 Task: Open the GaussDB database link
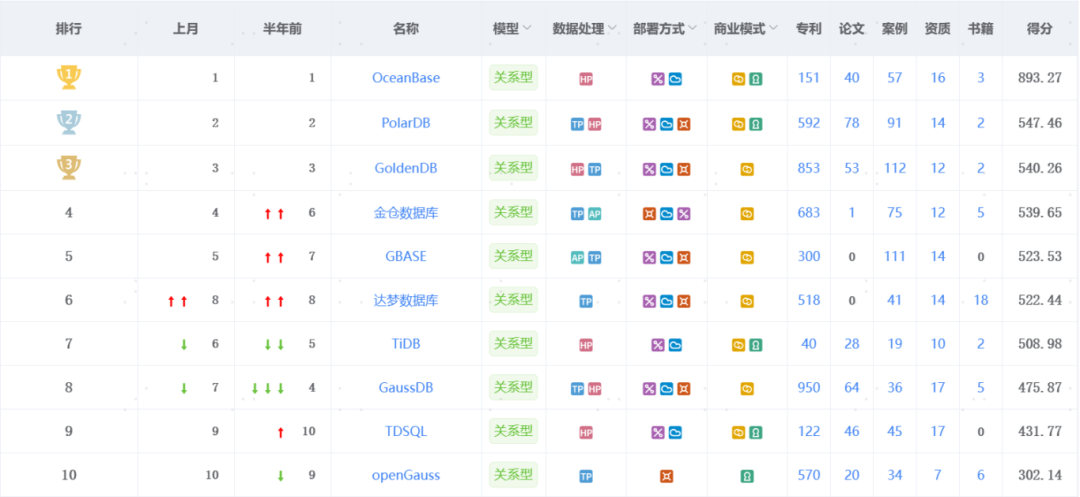[x=406, y=388]
